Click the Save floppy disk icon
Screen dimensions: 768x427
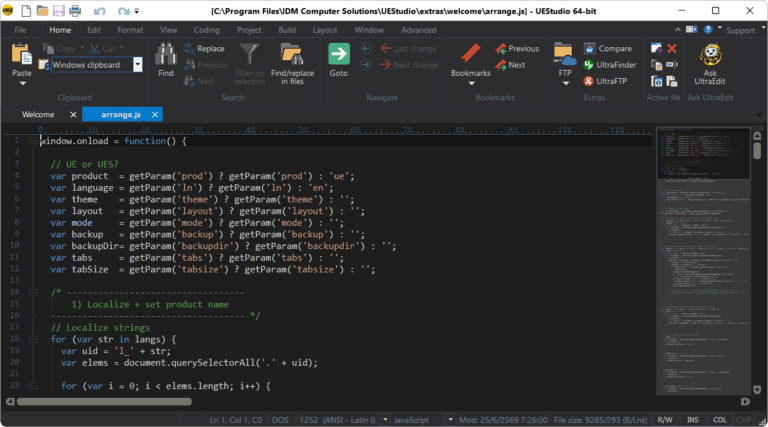[x=58, y=10]
